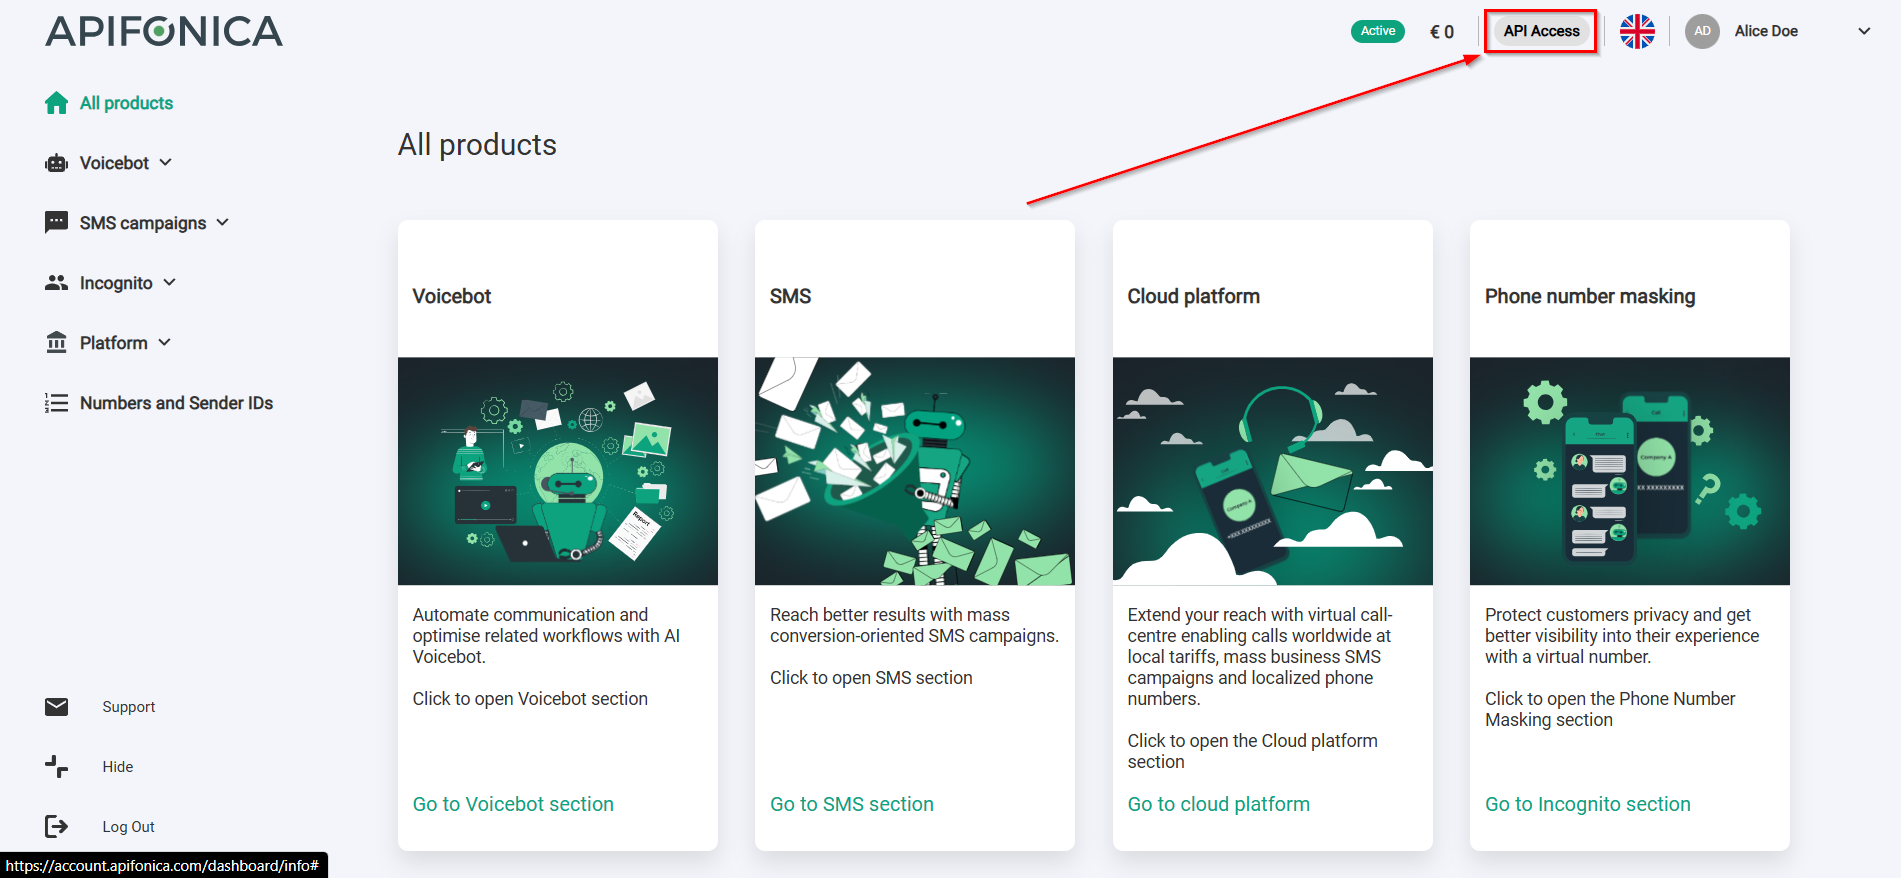Click the Log Out exit icon
The width and height of the screenshot is (1901, 878).
(x=56, y=826)
